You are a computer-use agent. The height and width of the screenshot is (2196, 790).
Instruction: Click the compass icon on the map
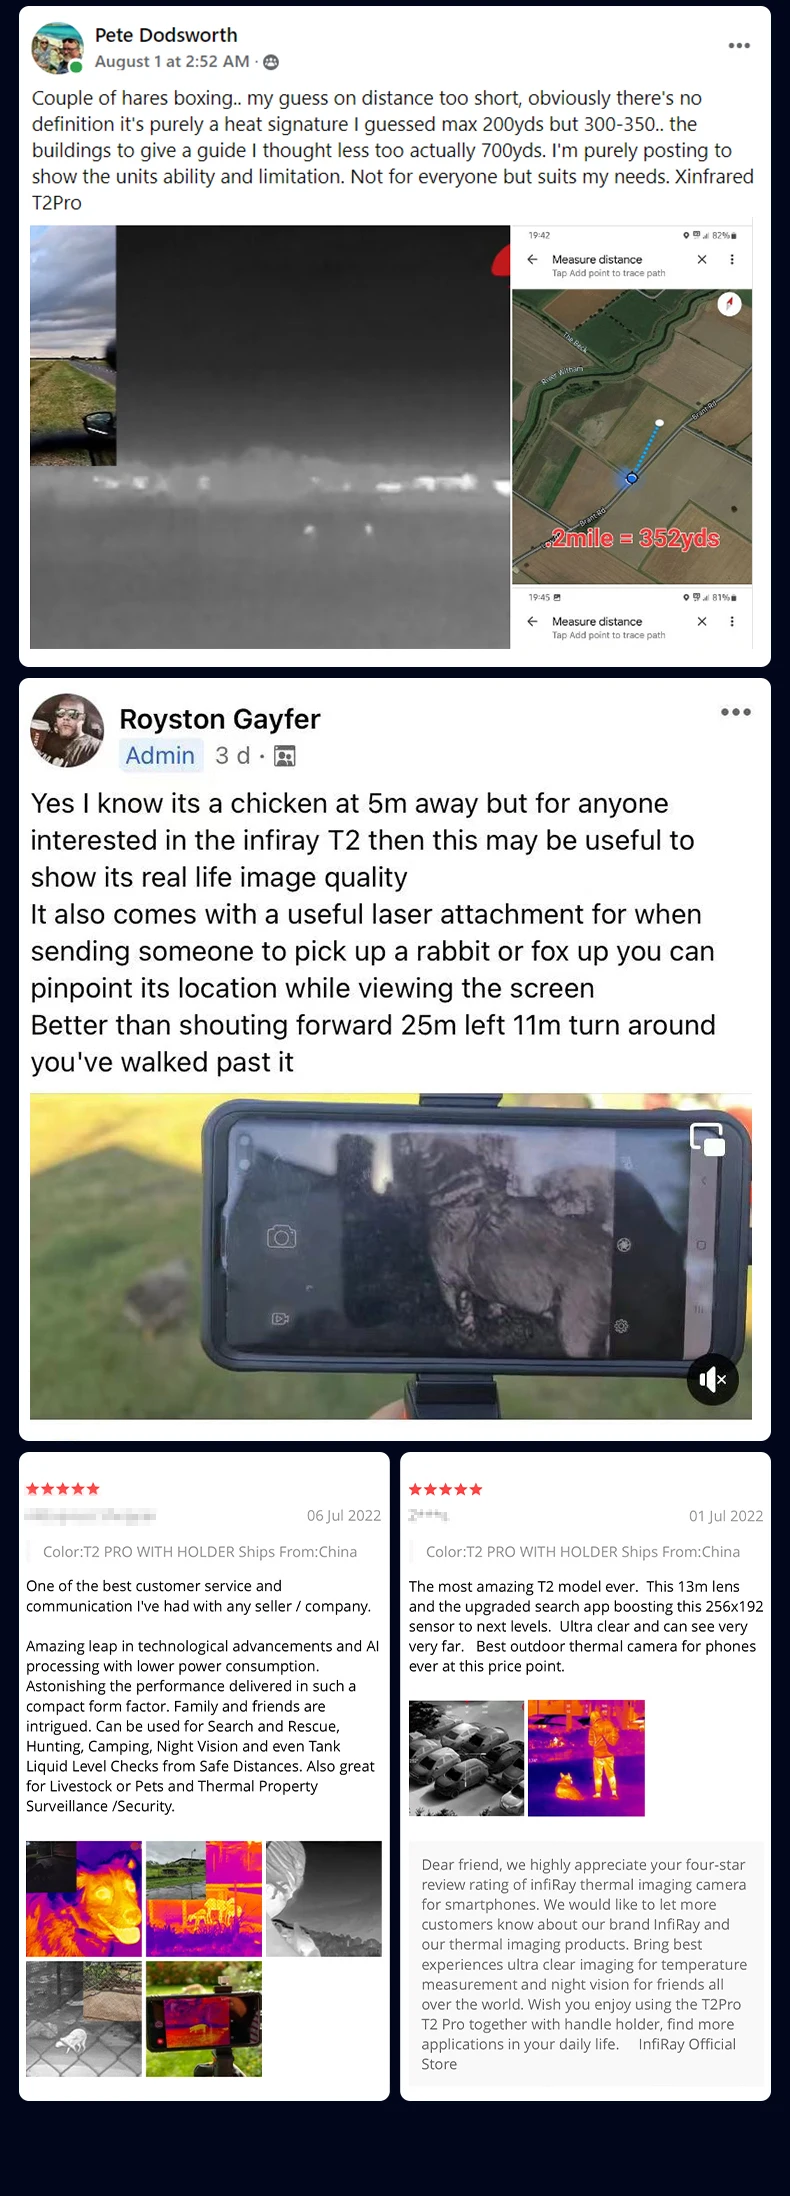pos(730,303)
